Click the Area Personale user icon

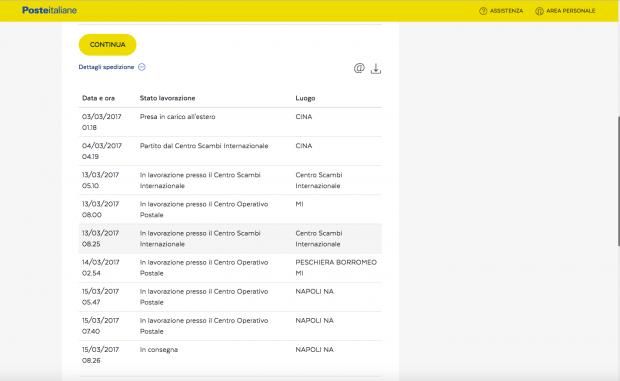pos(539,11)
